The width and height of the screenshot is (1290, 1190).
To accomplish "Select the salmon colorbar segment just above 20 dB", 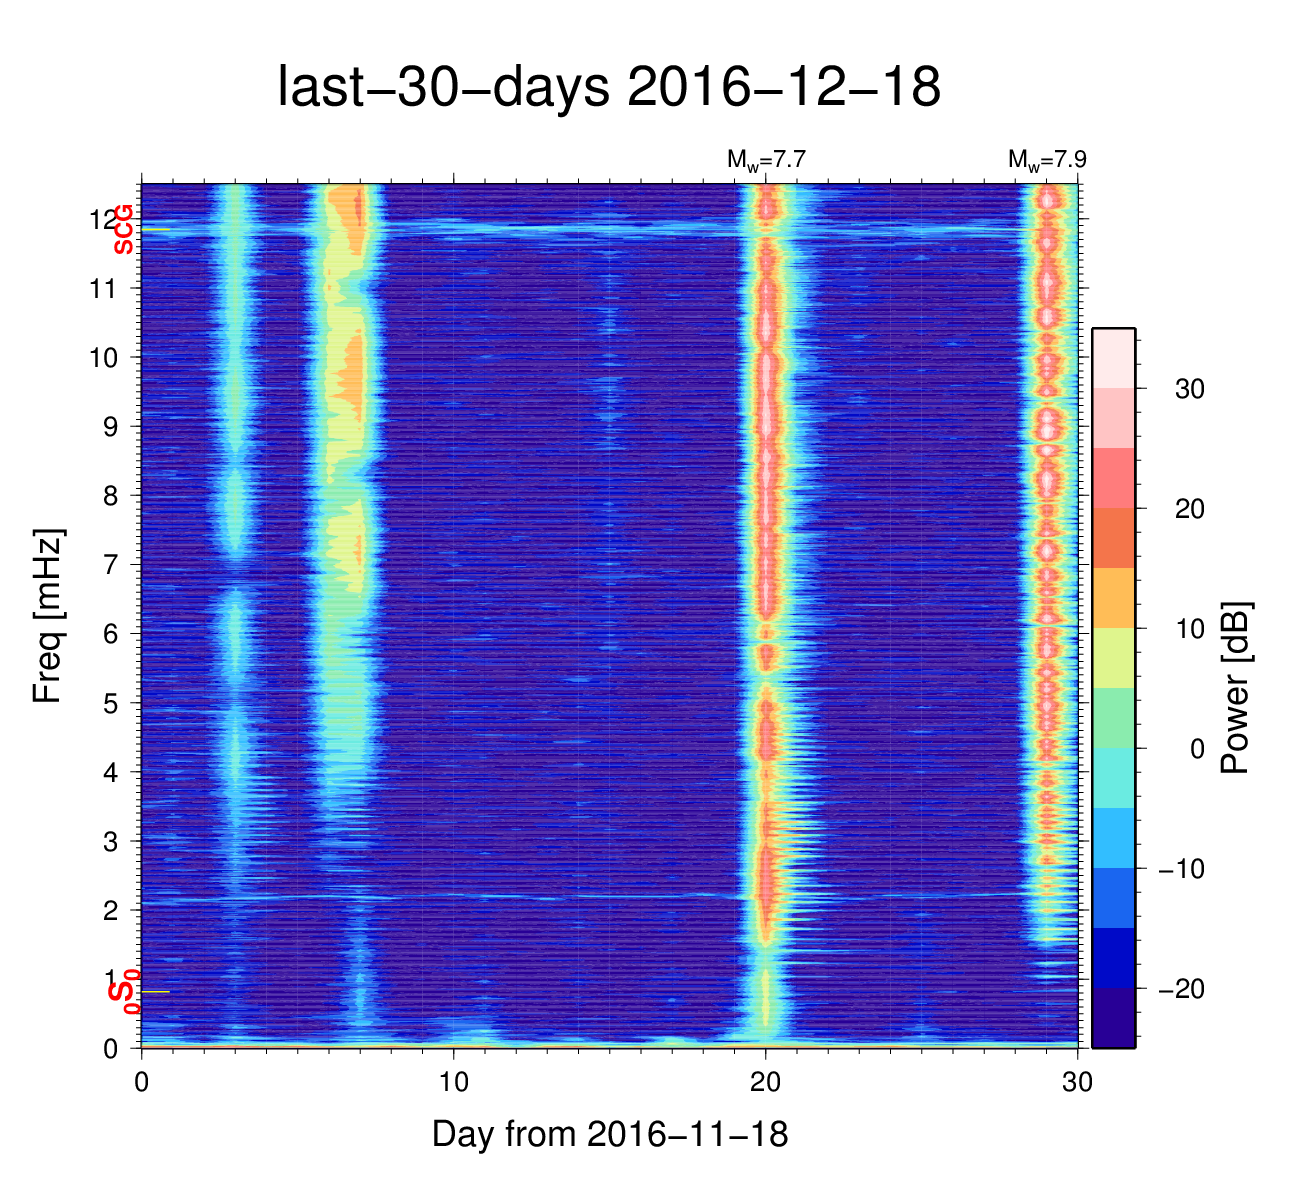I will tap(1113, 478).
